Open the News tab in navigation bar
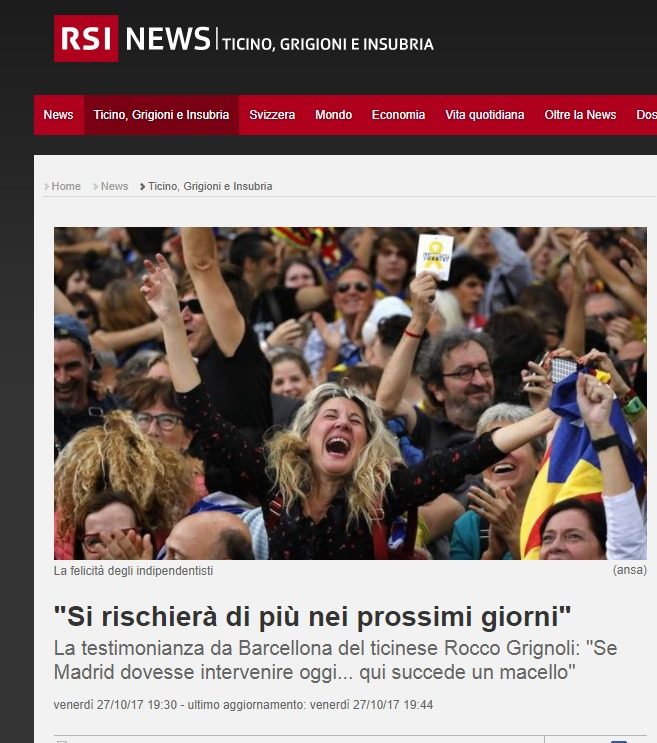 click(59, 115)
